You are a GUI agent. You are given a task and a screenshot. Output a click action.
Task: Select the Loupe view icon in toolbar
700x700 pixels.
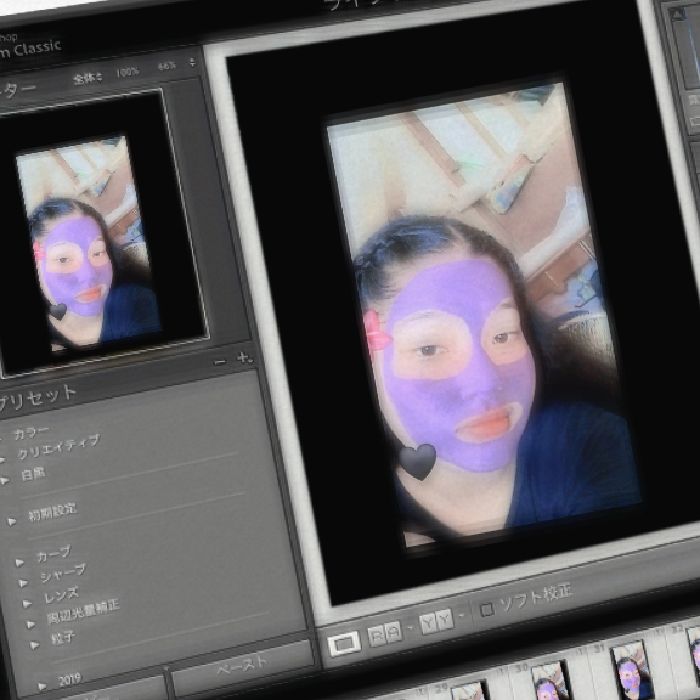tap(344, 643)
